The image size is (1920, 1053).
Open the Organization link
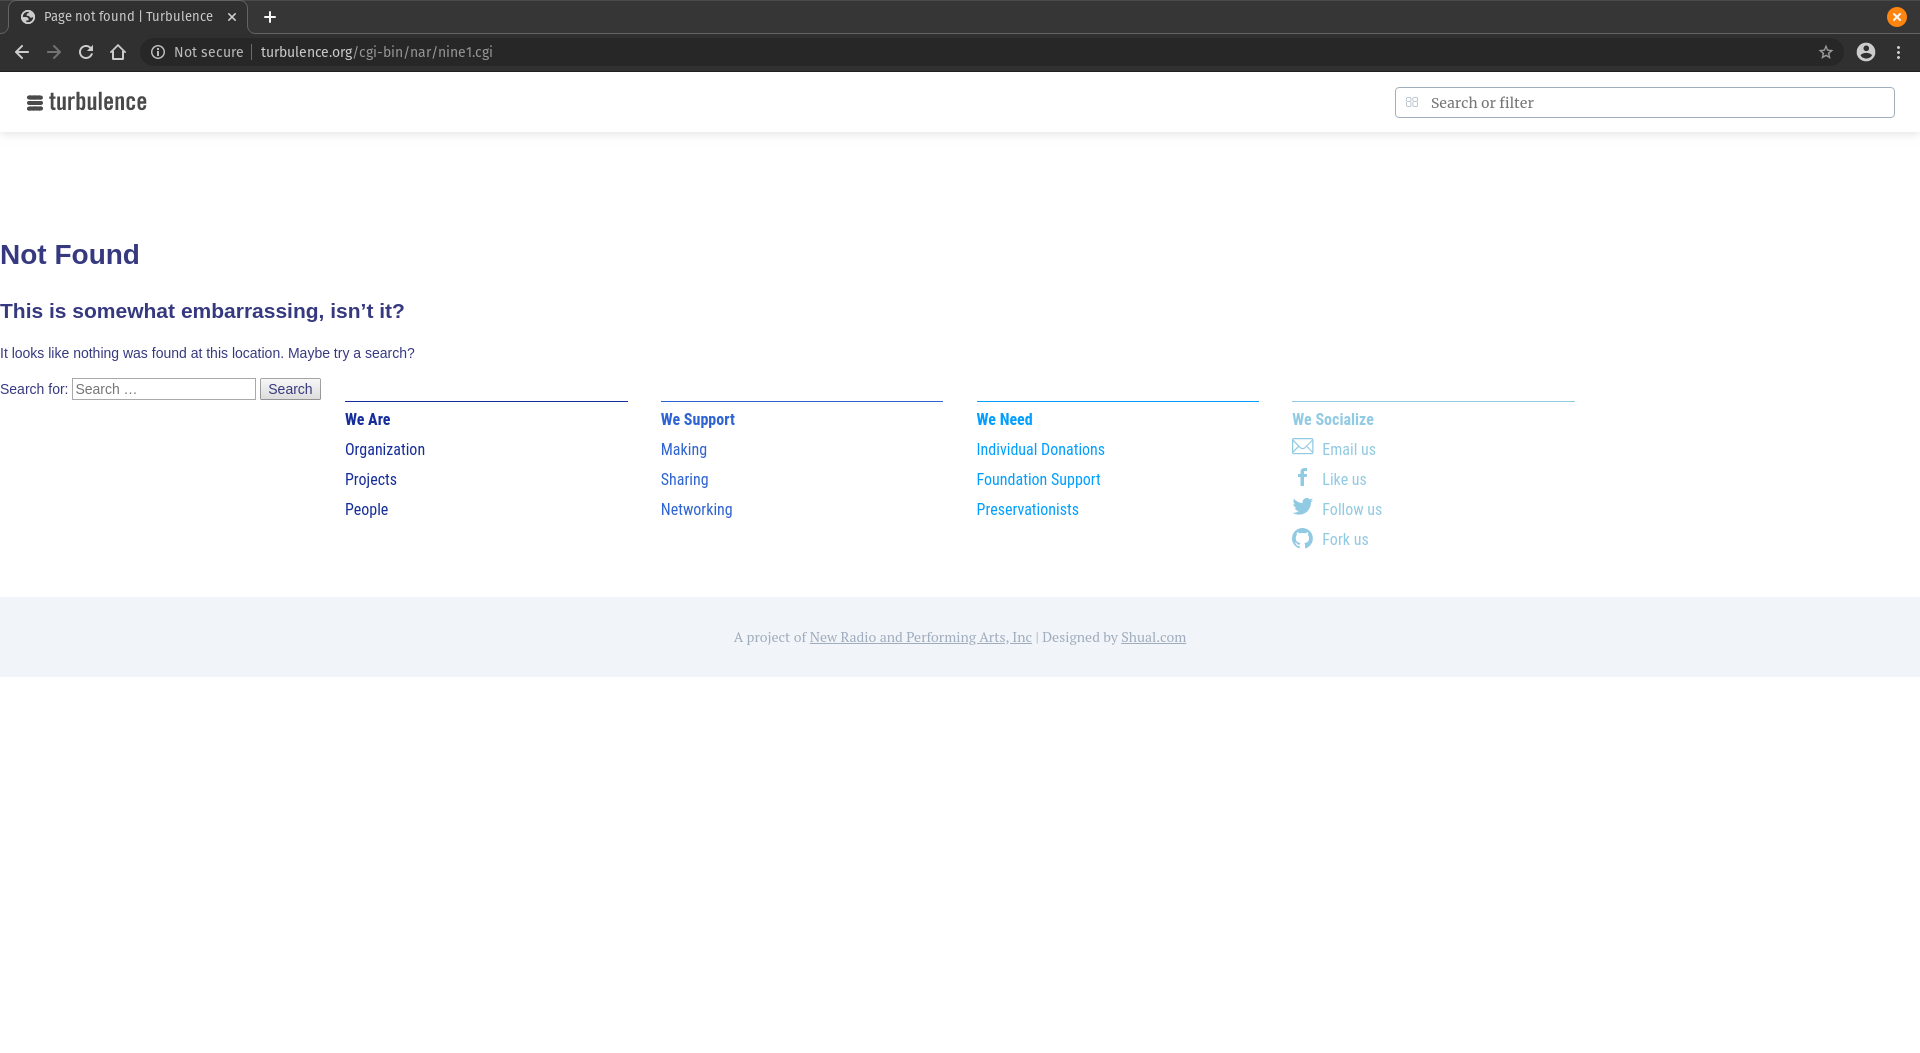pyautogui.click(x=385, y=450)
